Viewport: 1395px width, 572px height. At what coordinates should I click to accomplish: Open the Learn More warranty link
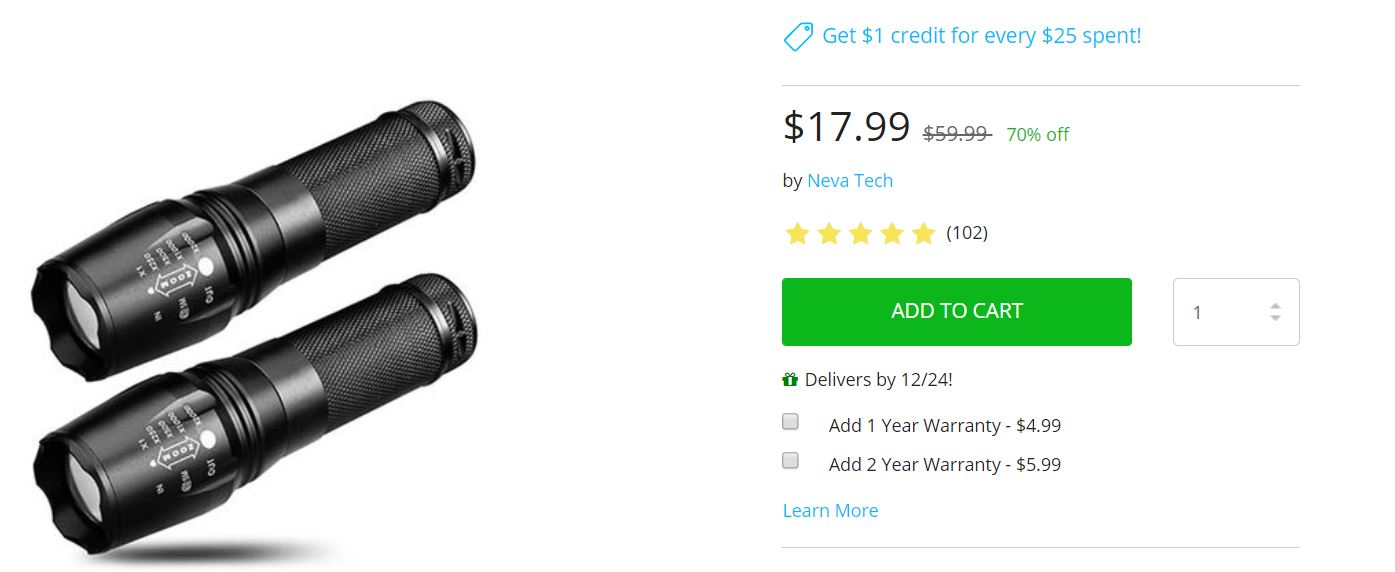tap(830, 511)
